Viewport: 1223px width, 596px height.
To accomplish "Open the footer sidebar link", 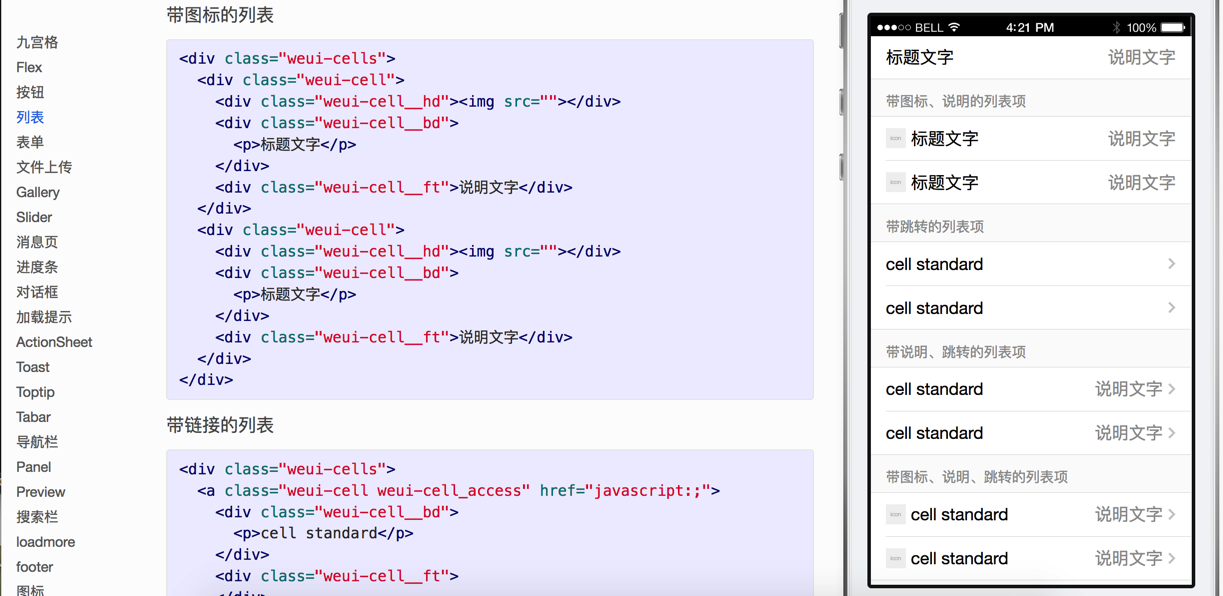I will click(34, 567).
